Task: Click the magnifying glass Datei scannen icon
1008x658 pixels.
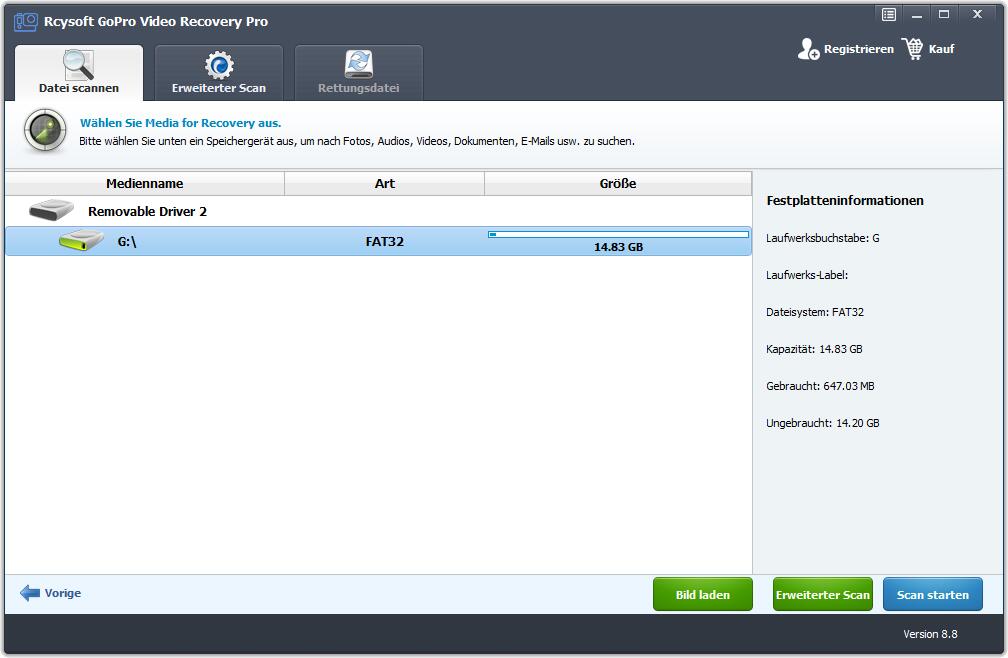Action: coord(78,64)
